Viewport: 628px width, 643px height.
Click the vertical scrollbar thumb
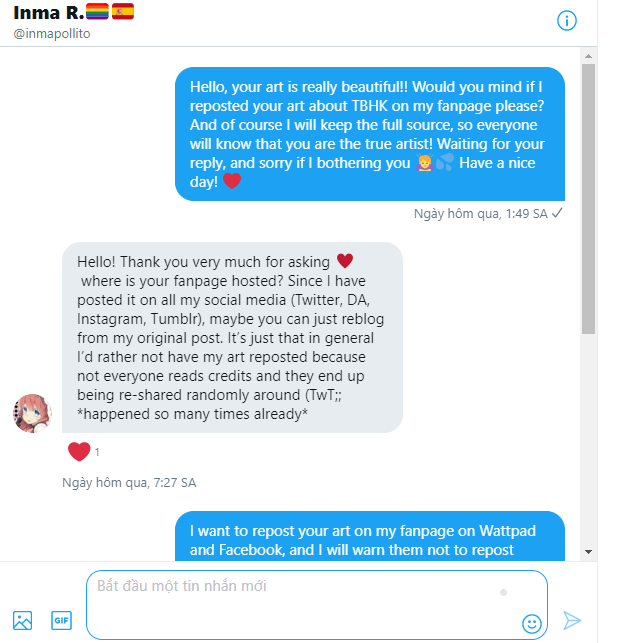click(588, 199)
